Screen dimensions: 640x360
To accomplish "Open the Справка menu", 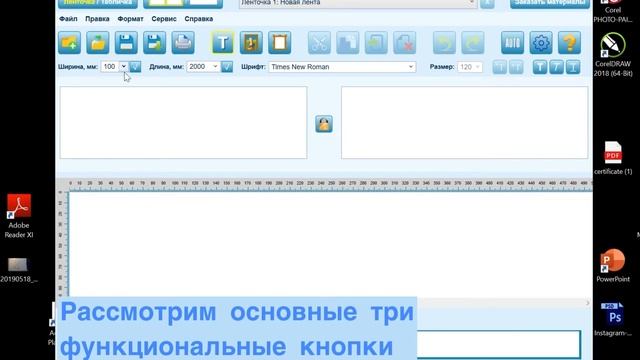I will tap(198, 19).
